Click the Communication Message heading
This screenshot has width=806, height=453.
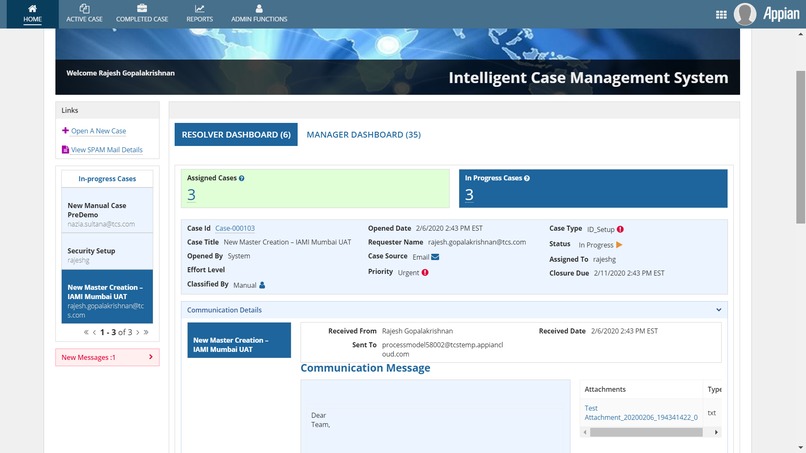click(x=365, y=368)
